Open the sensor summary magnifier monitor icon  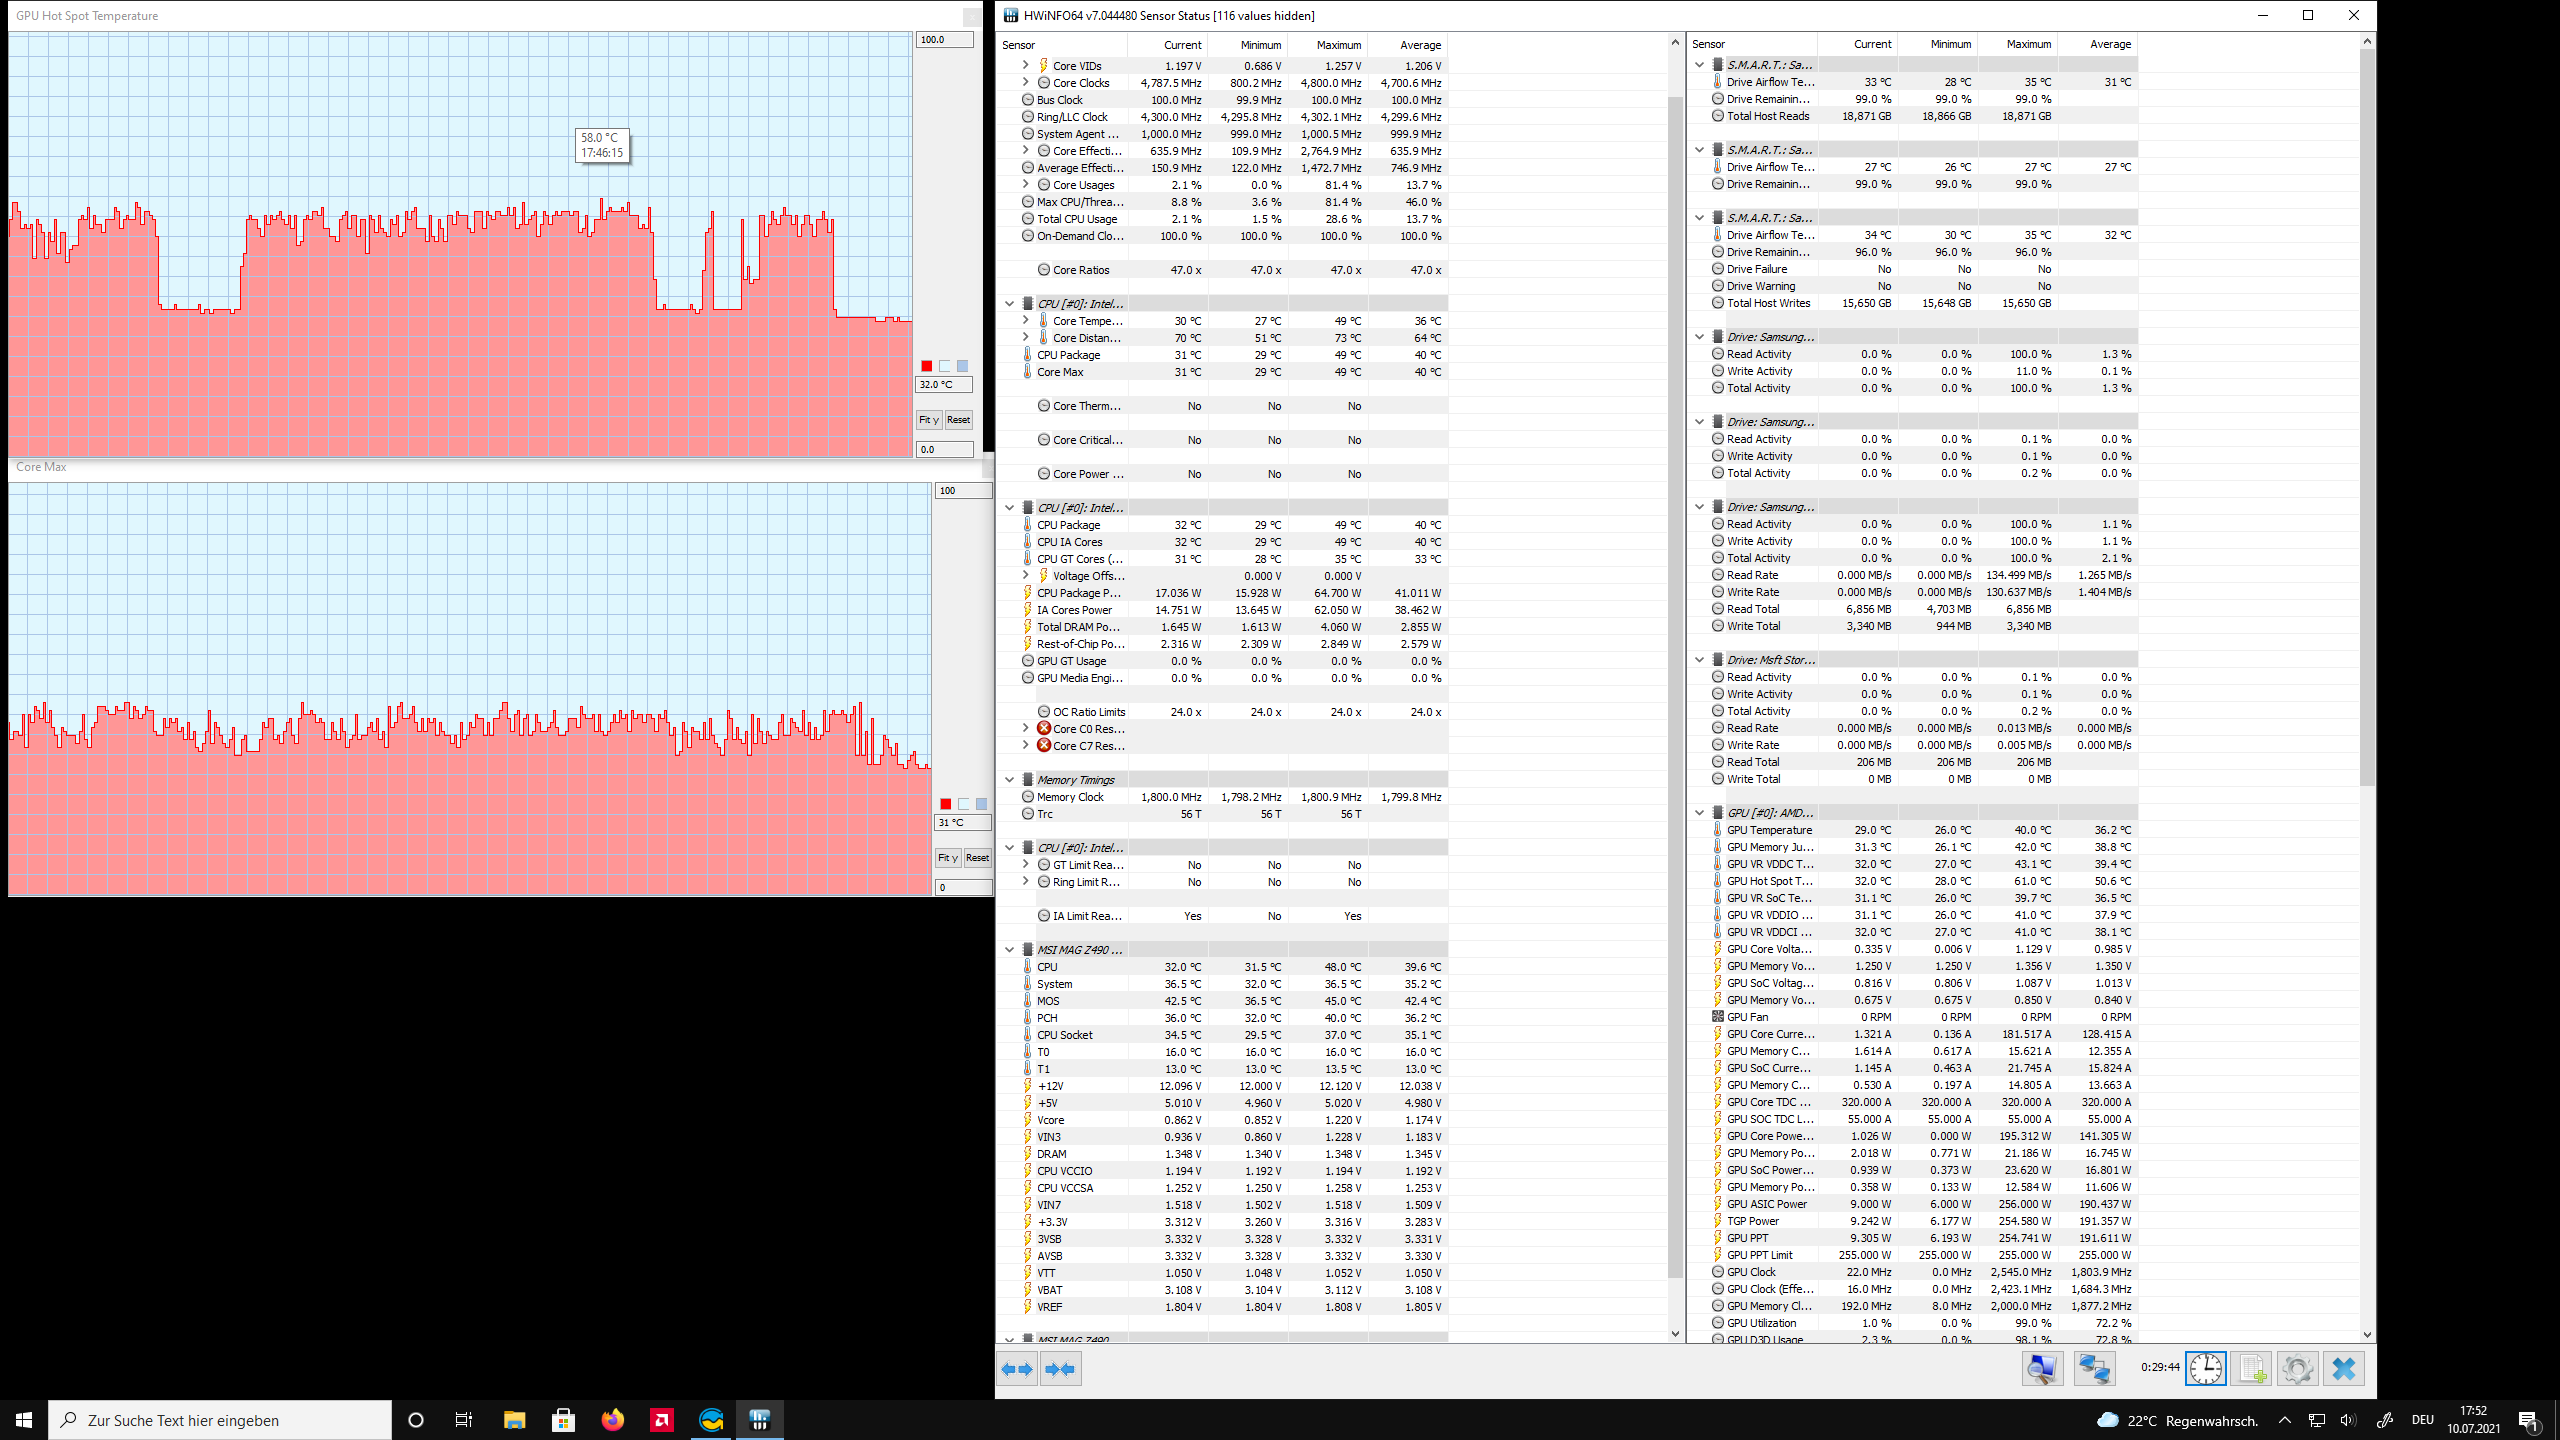[x=2042, y=1368]
